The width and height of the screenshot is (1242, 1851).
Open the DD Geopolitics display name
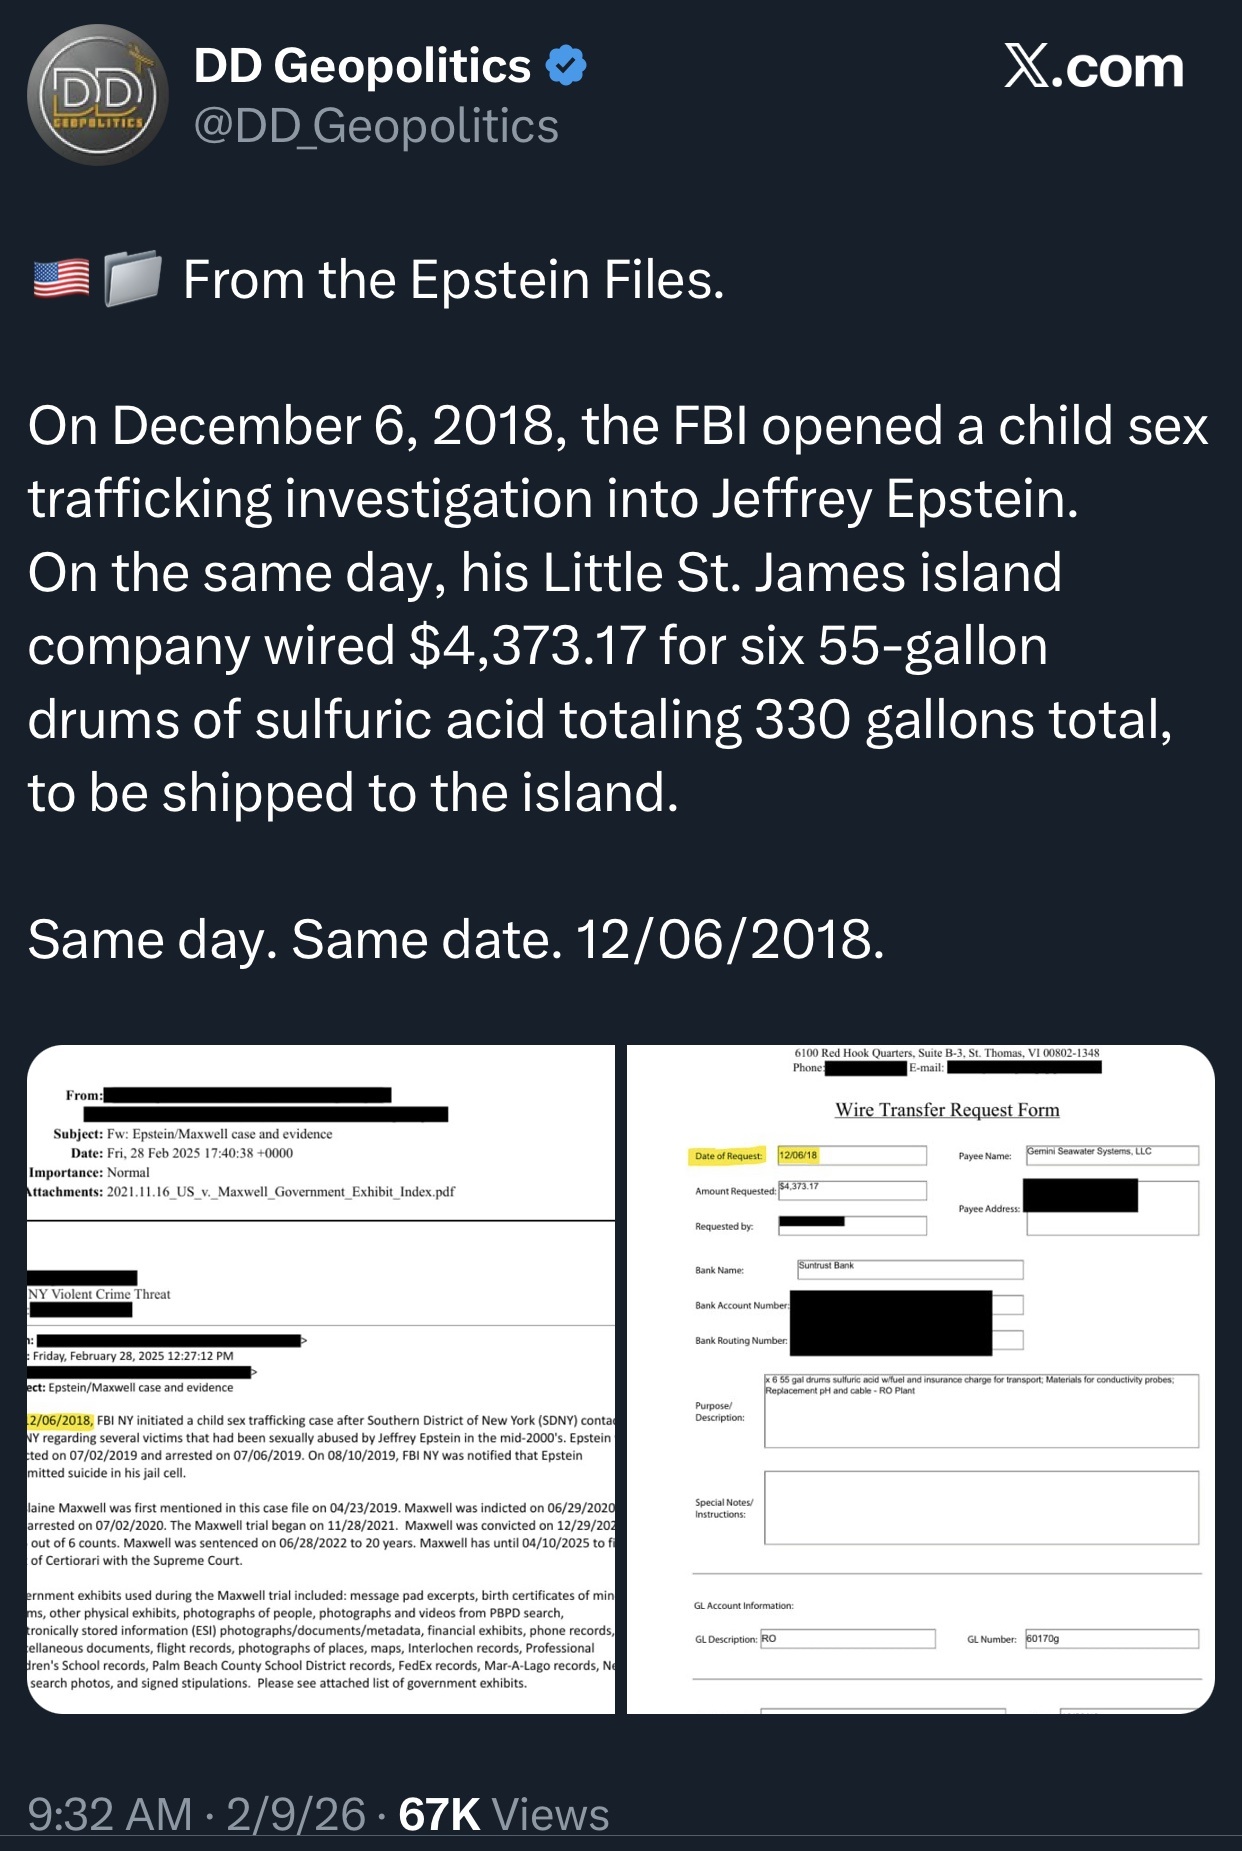point(362,66)
